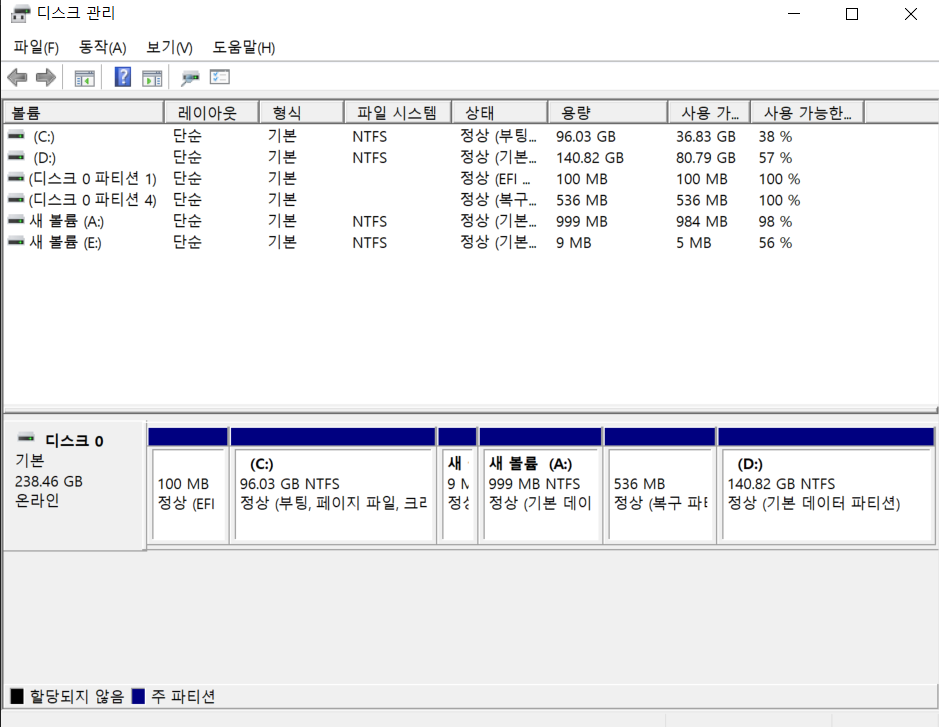Click the Disk Management title bar app icon
The width and height of the screenshot is (939, 727).
[x=20, y=13]
